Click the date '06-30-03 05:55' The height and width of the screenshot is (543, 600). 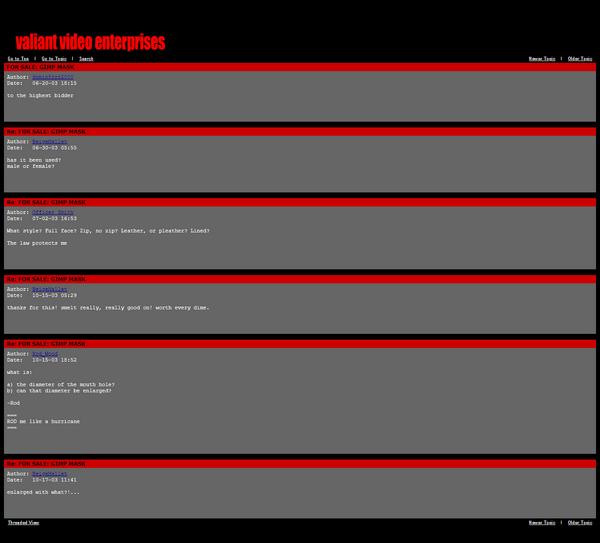54,148
